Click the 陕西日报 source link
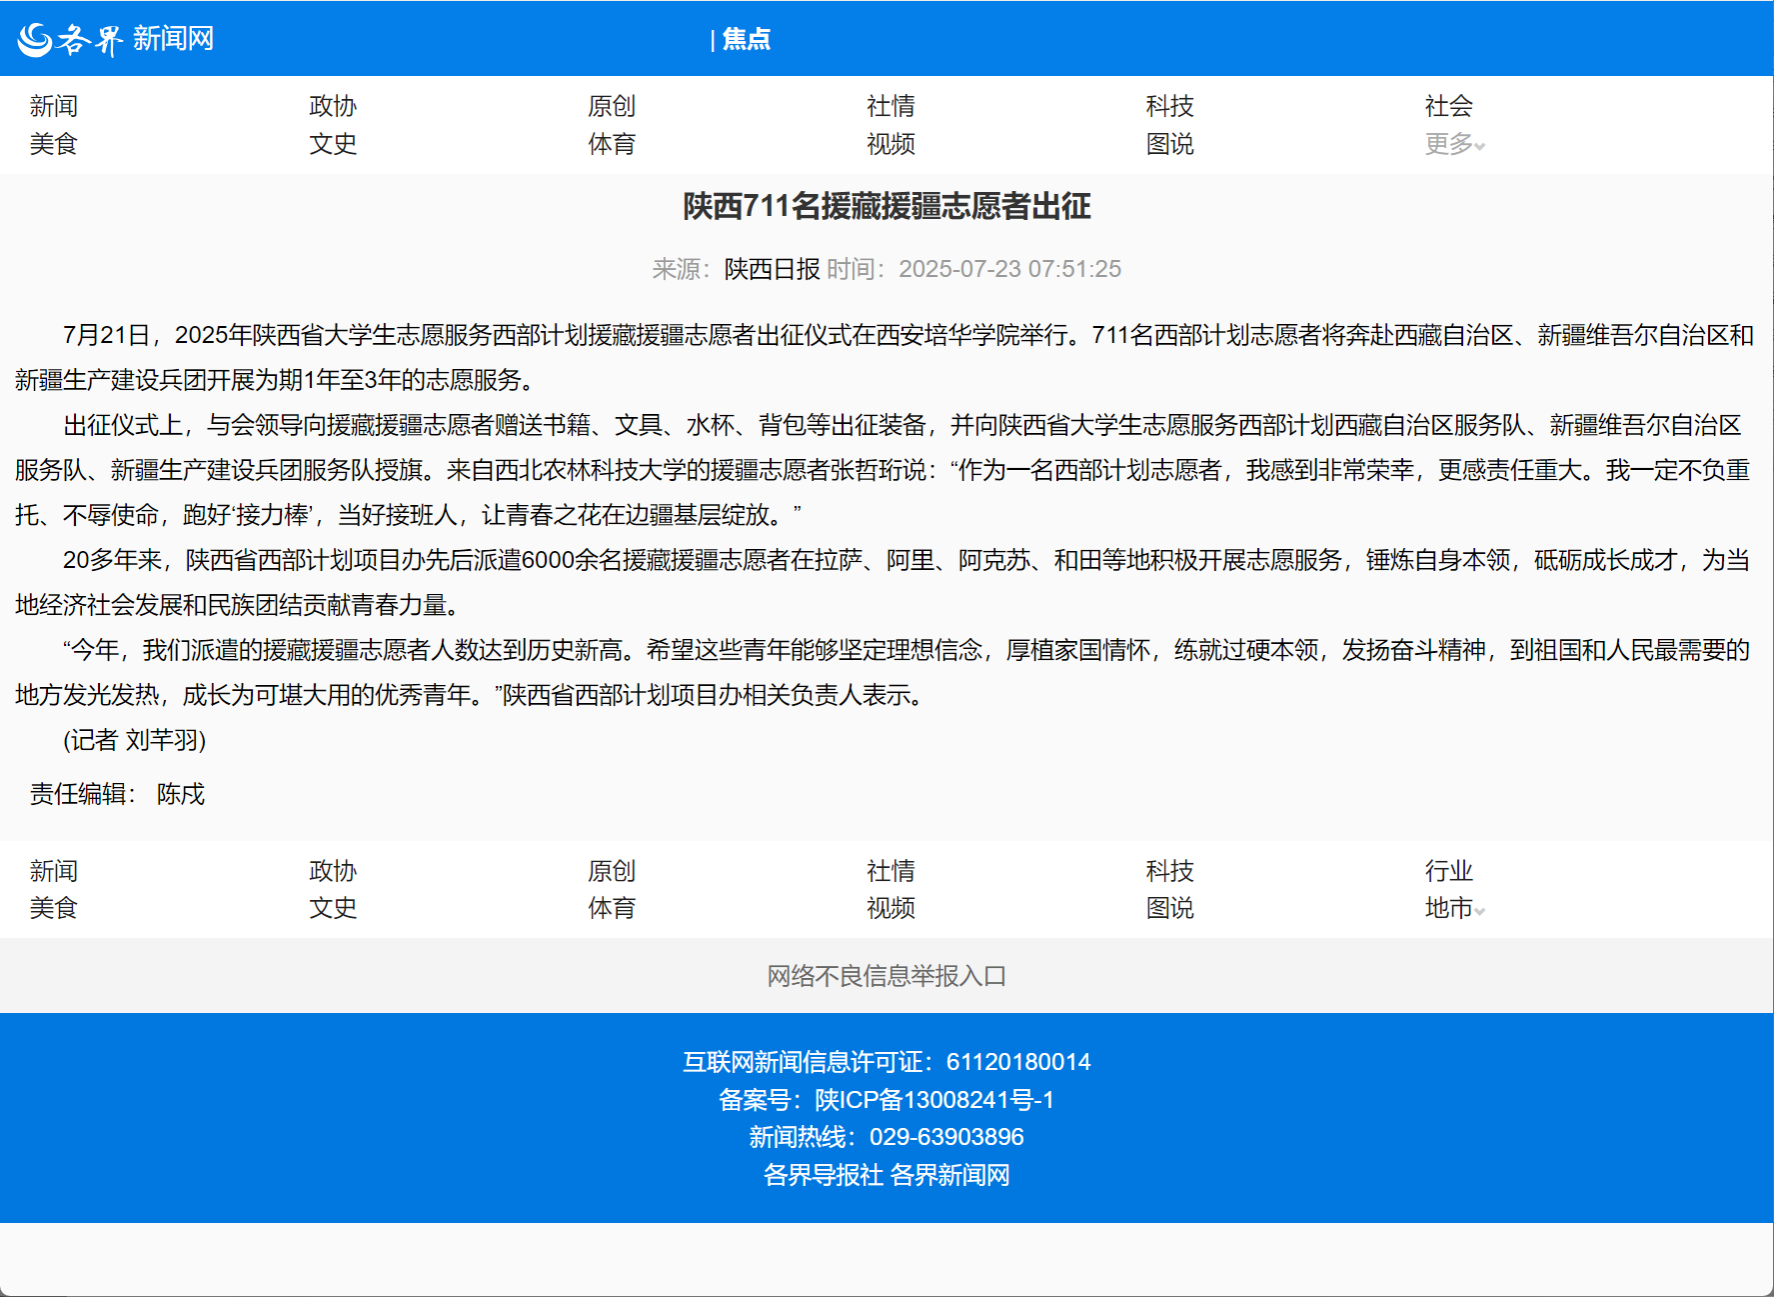The width and height of the screenshot is (1774, 1297). 771,269
